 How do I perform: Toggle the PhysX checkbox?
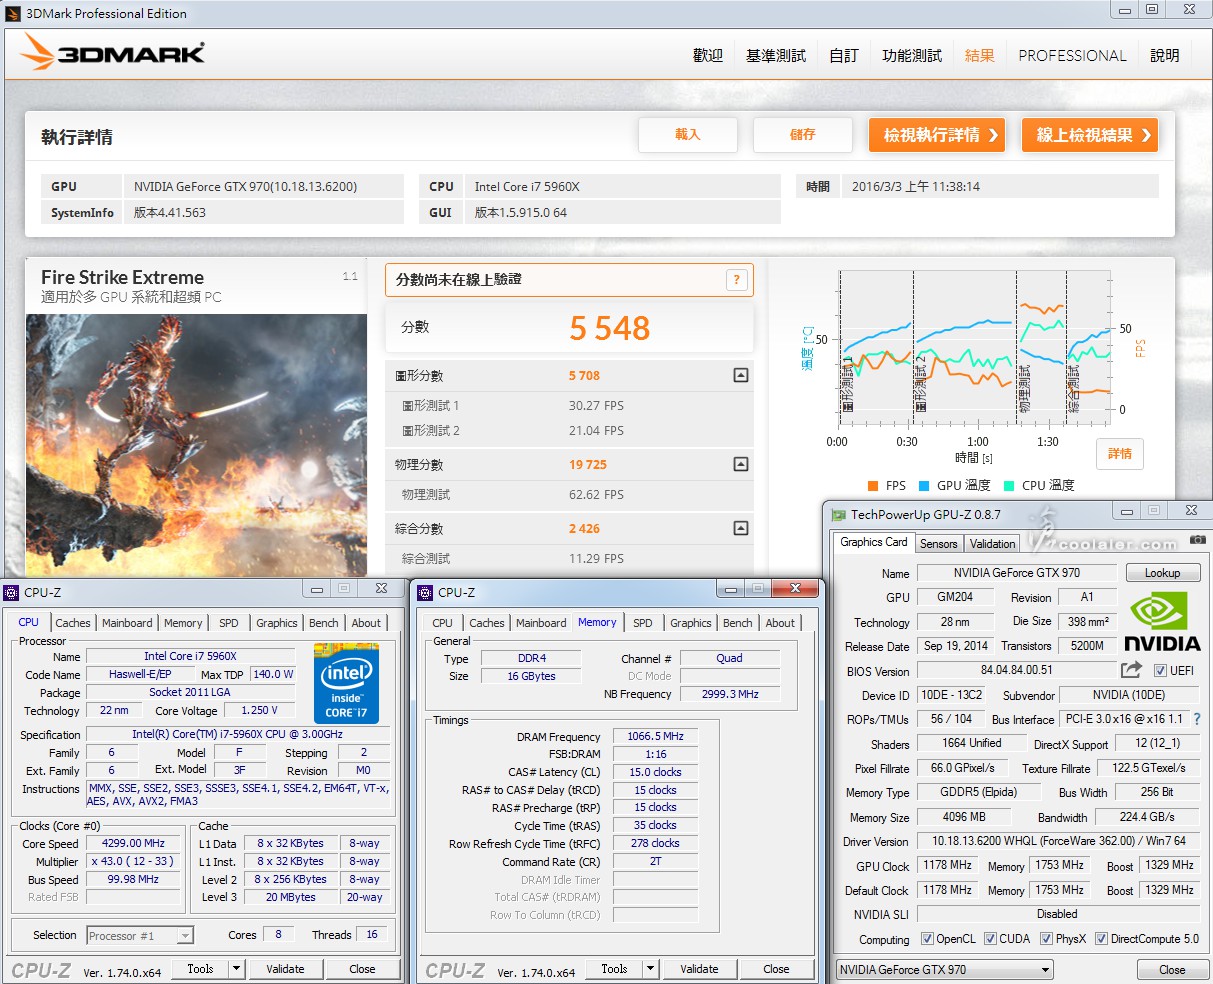point(1046,939)
